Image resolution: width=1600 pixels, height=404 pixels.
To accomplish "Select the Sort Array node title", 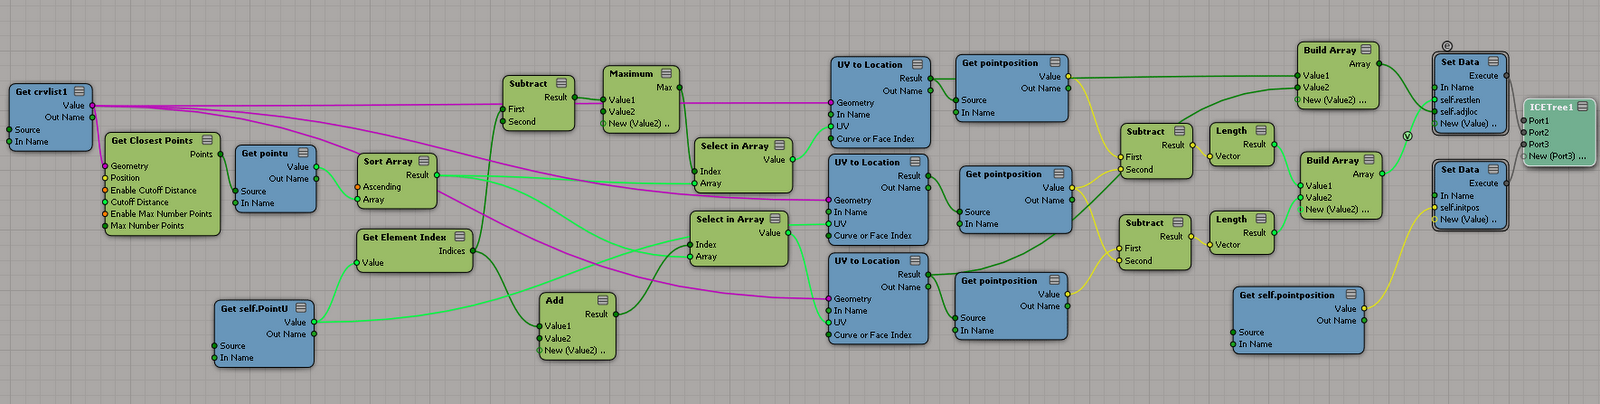I will [388, 161].
